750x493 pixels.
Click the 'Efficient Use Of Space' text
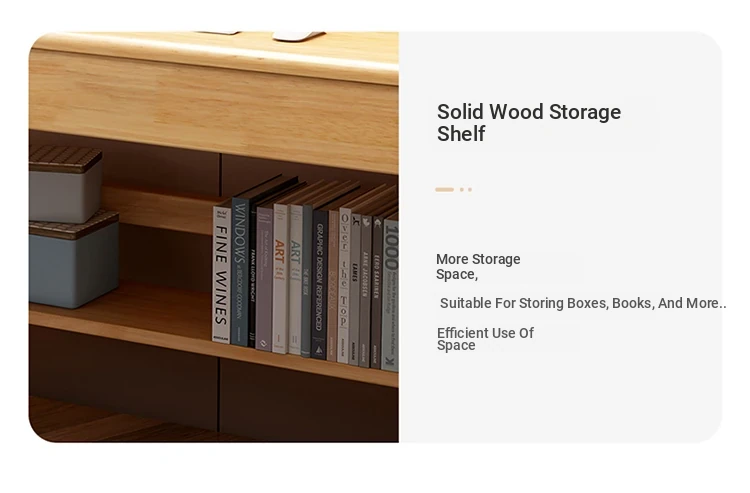point(485,339)
